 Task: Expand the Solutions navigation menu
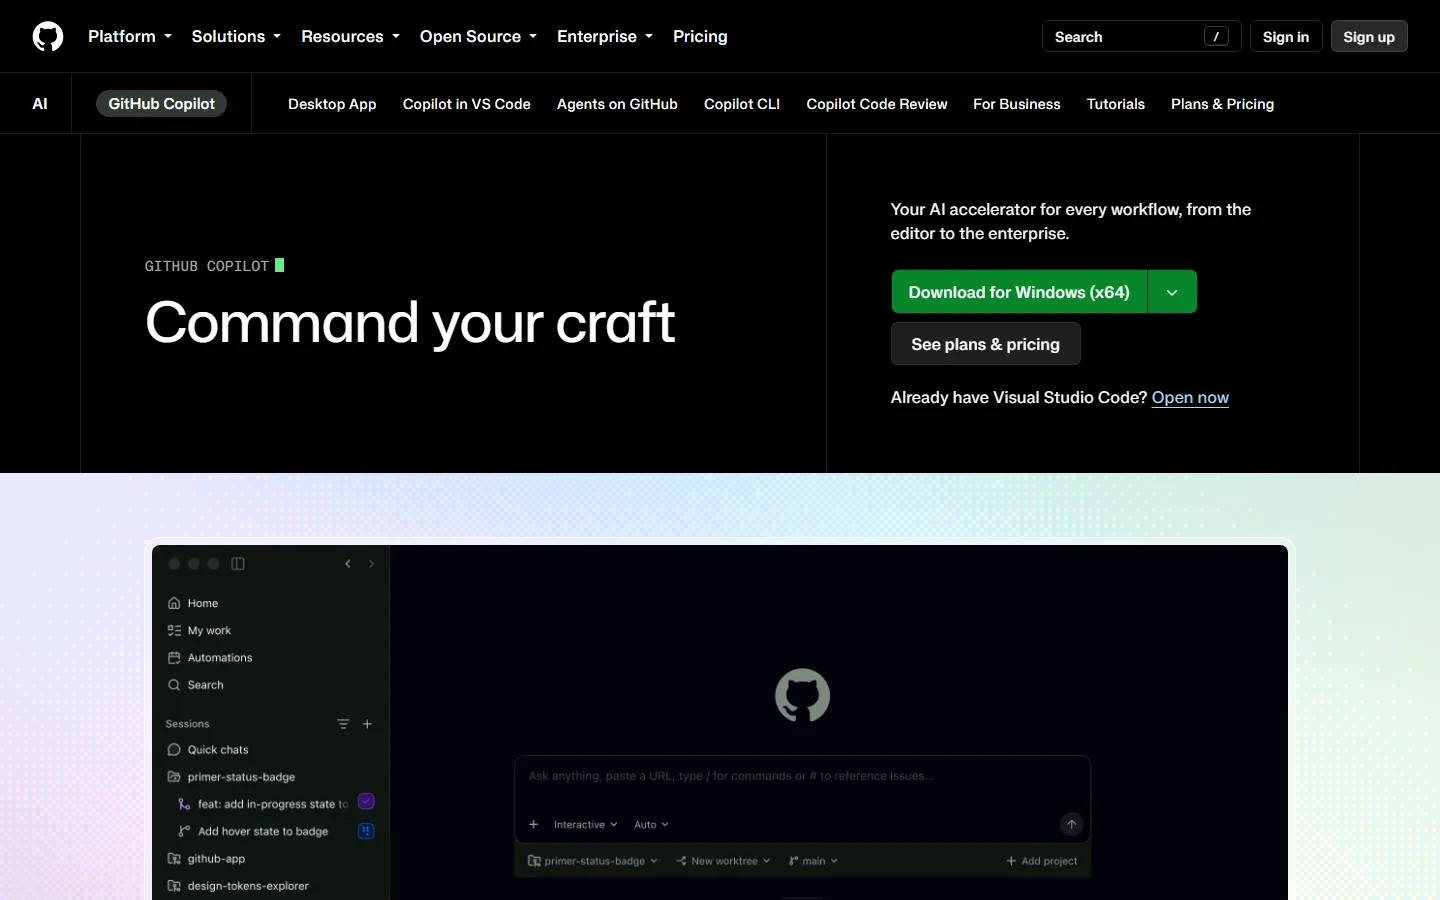click(x=236, y=36)
